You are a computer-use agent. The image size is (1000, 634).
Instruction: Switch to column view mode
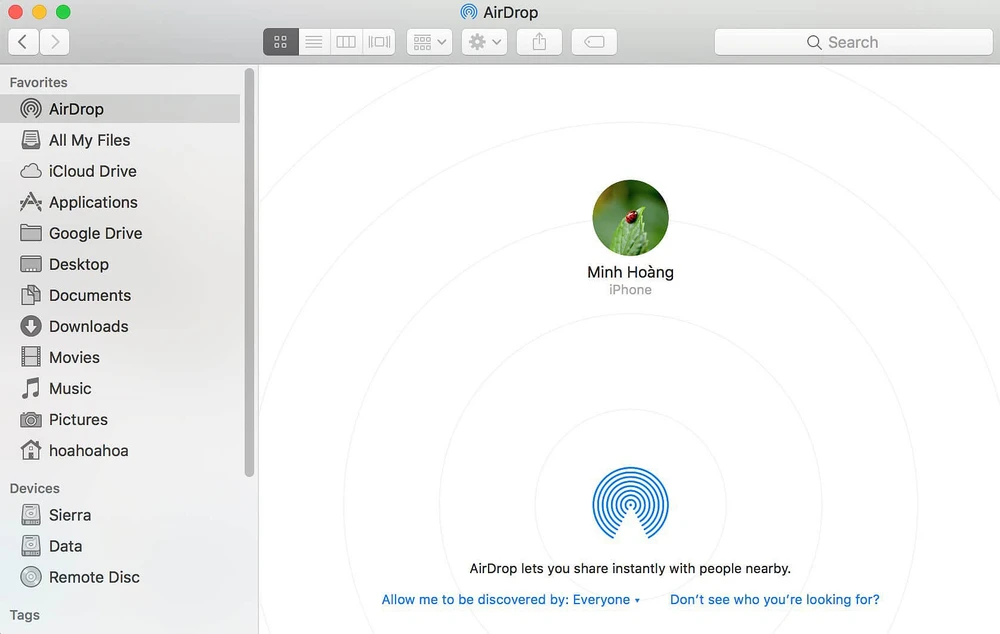pos(346,42)
